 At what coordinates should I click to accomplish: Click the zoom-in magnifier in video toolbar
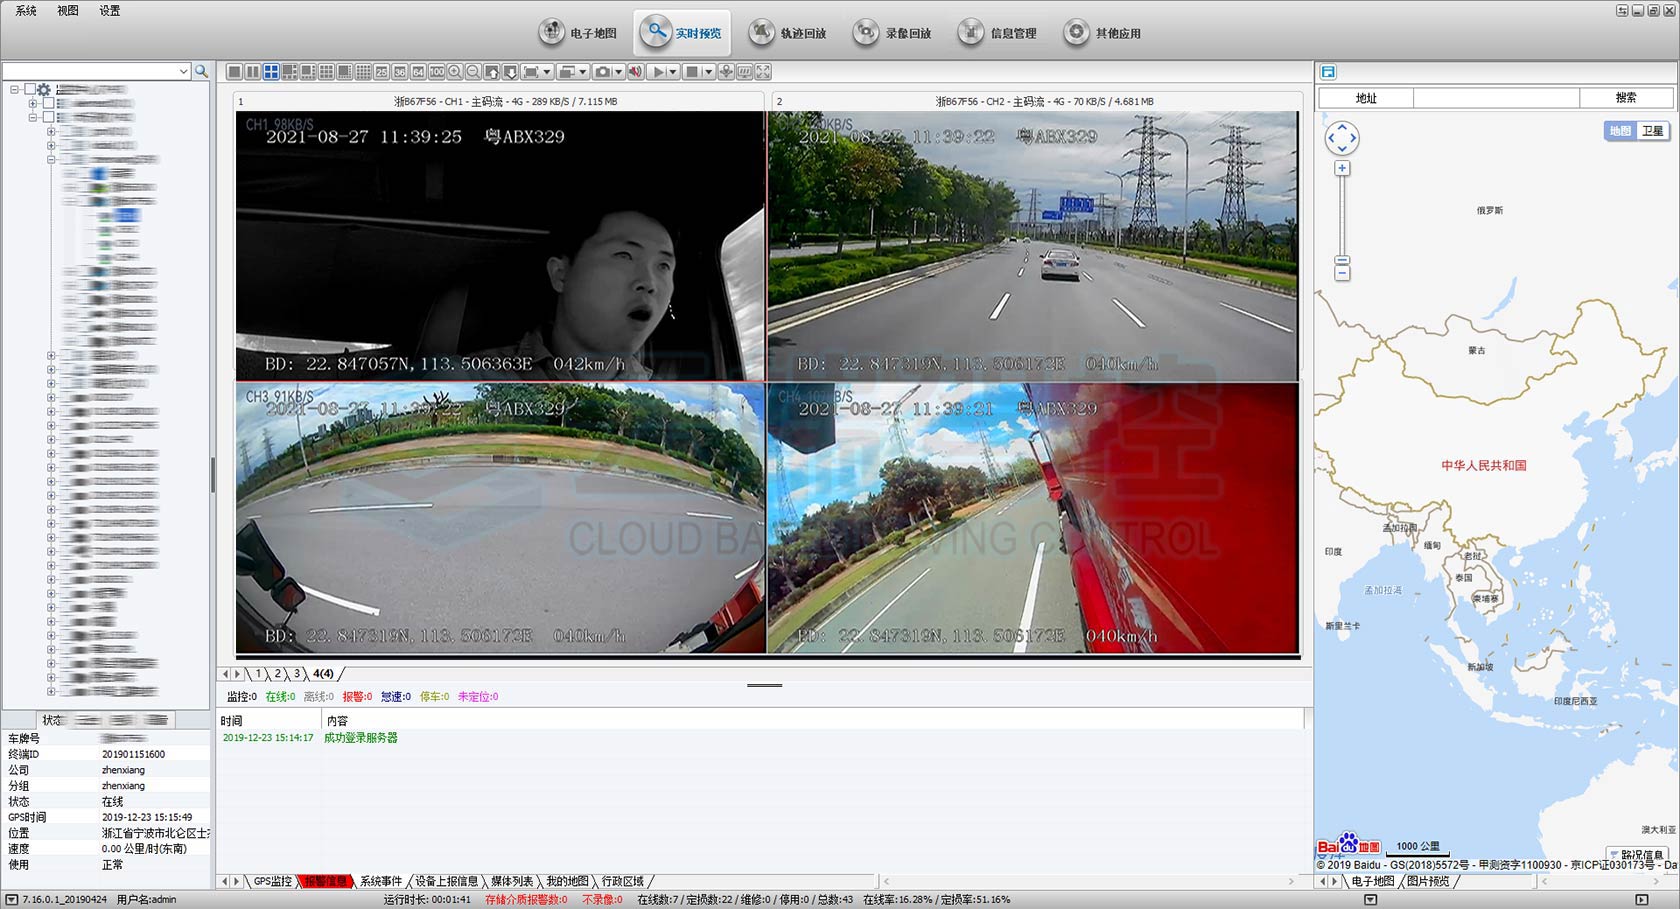[455, 72]
